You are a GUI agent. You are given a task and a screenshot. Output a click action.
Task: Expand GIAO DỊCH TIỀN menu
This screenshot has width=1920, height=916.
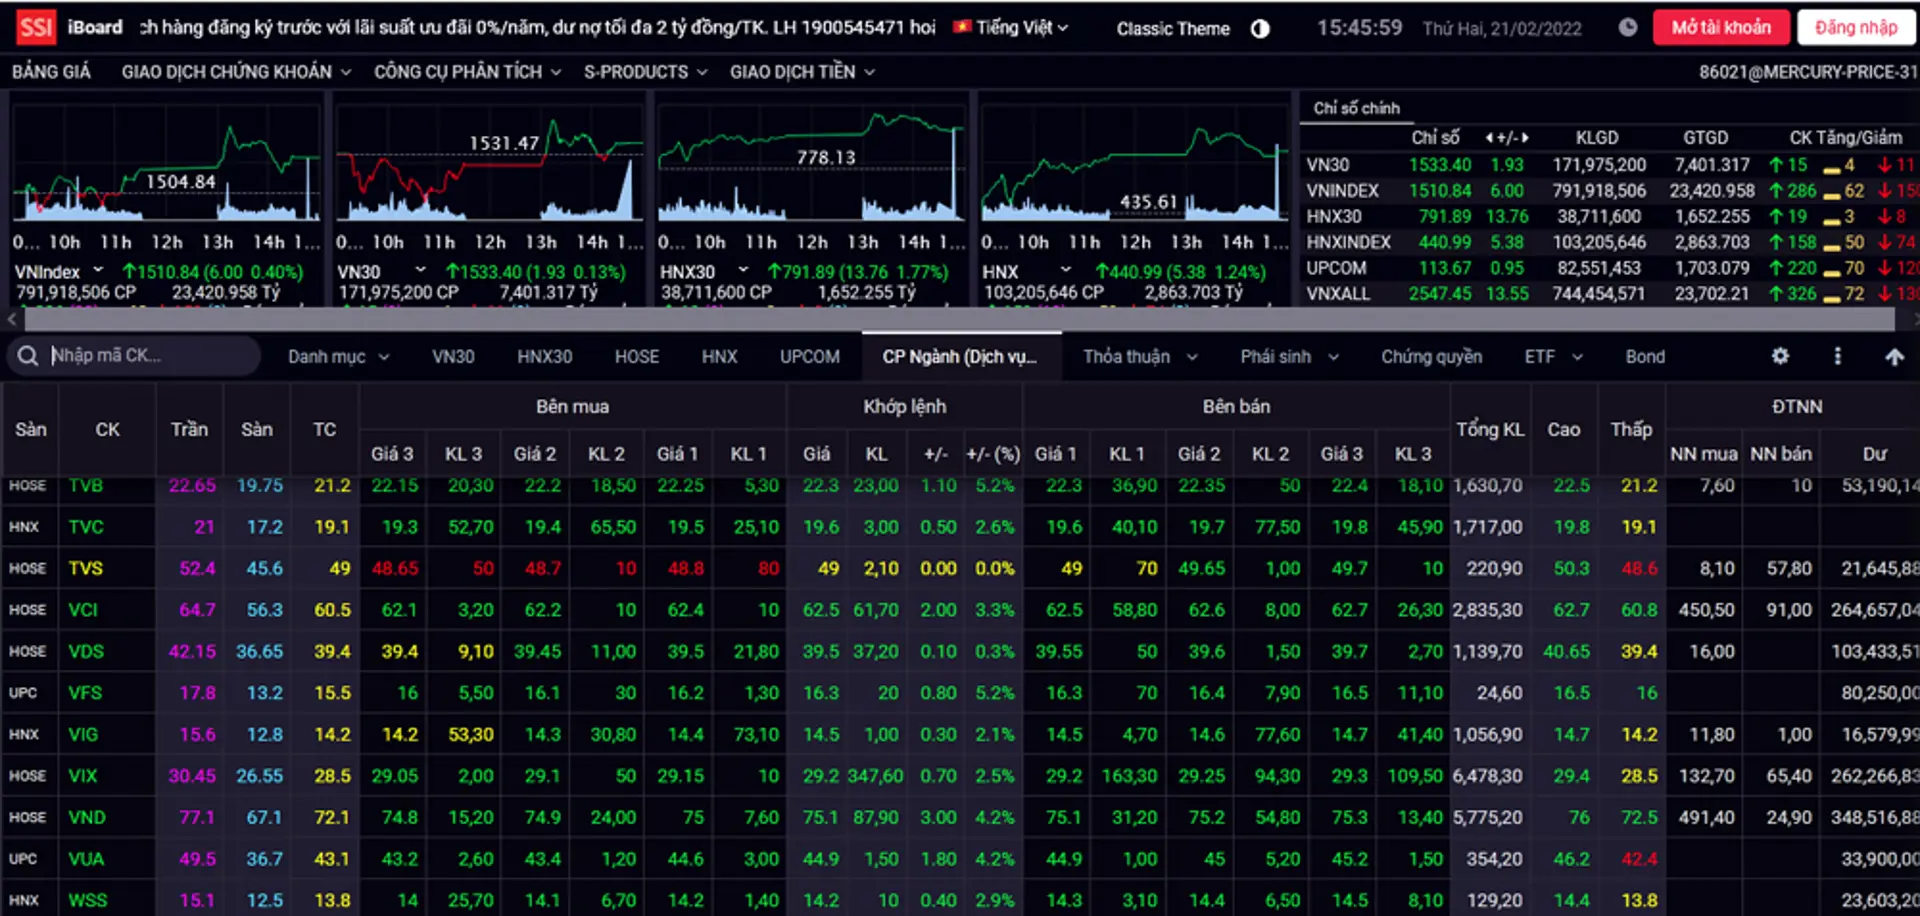tap(802, 72)
